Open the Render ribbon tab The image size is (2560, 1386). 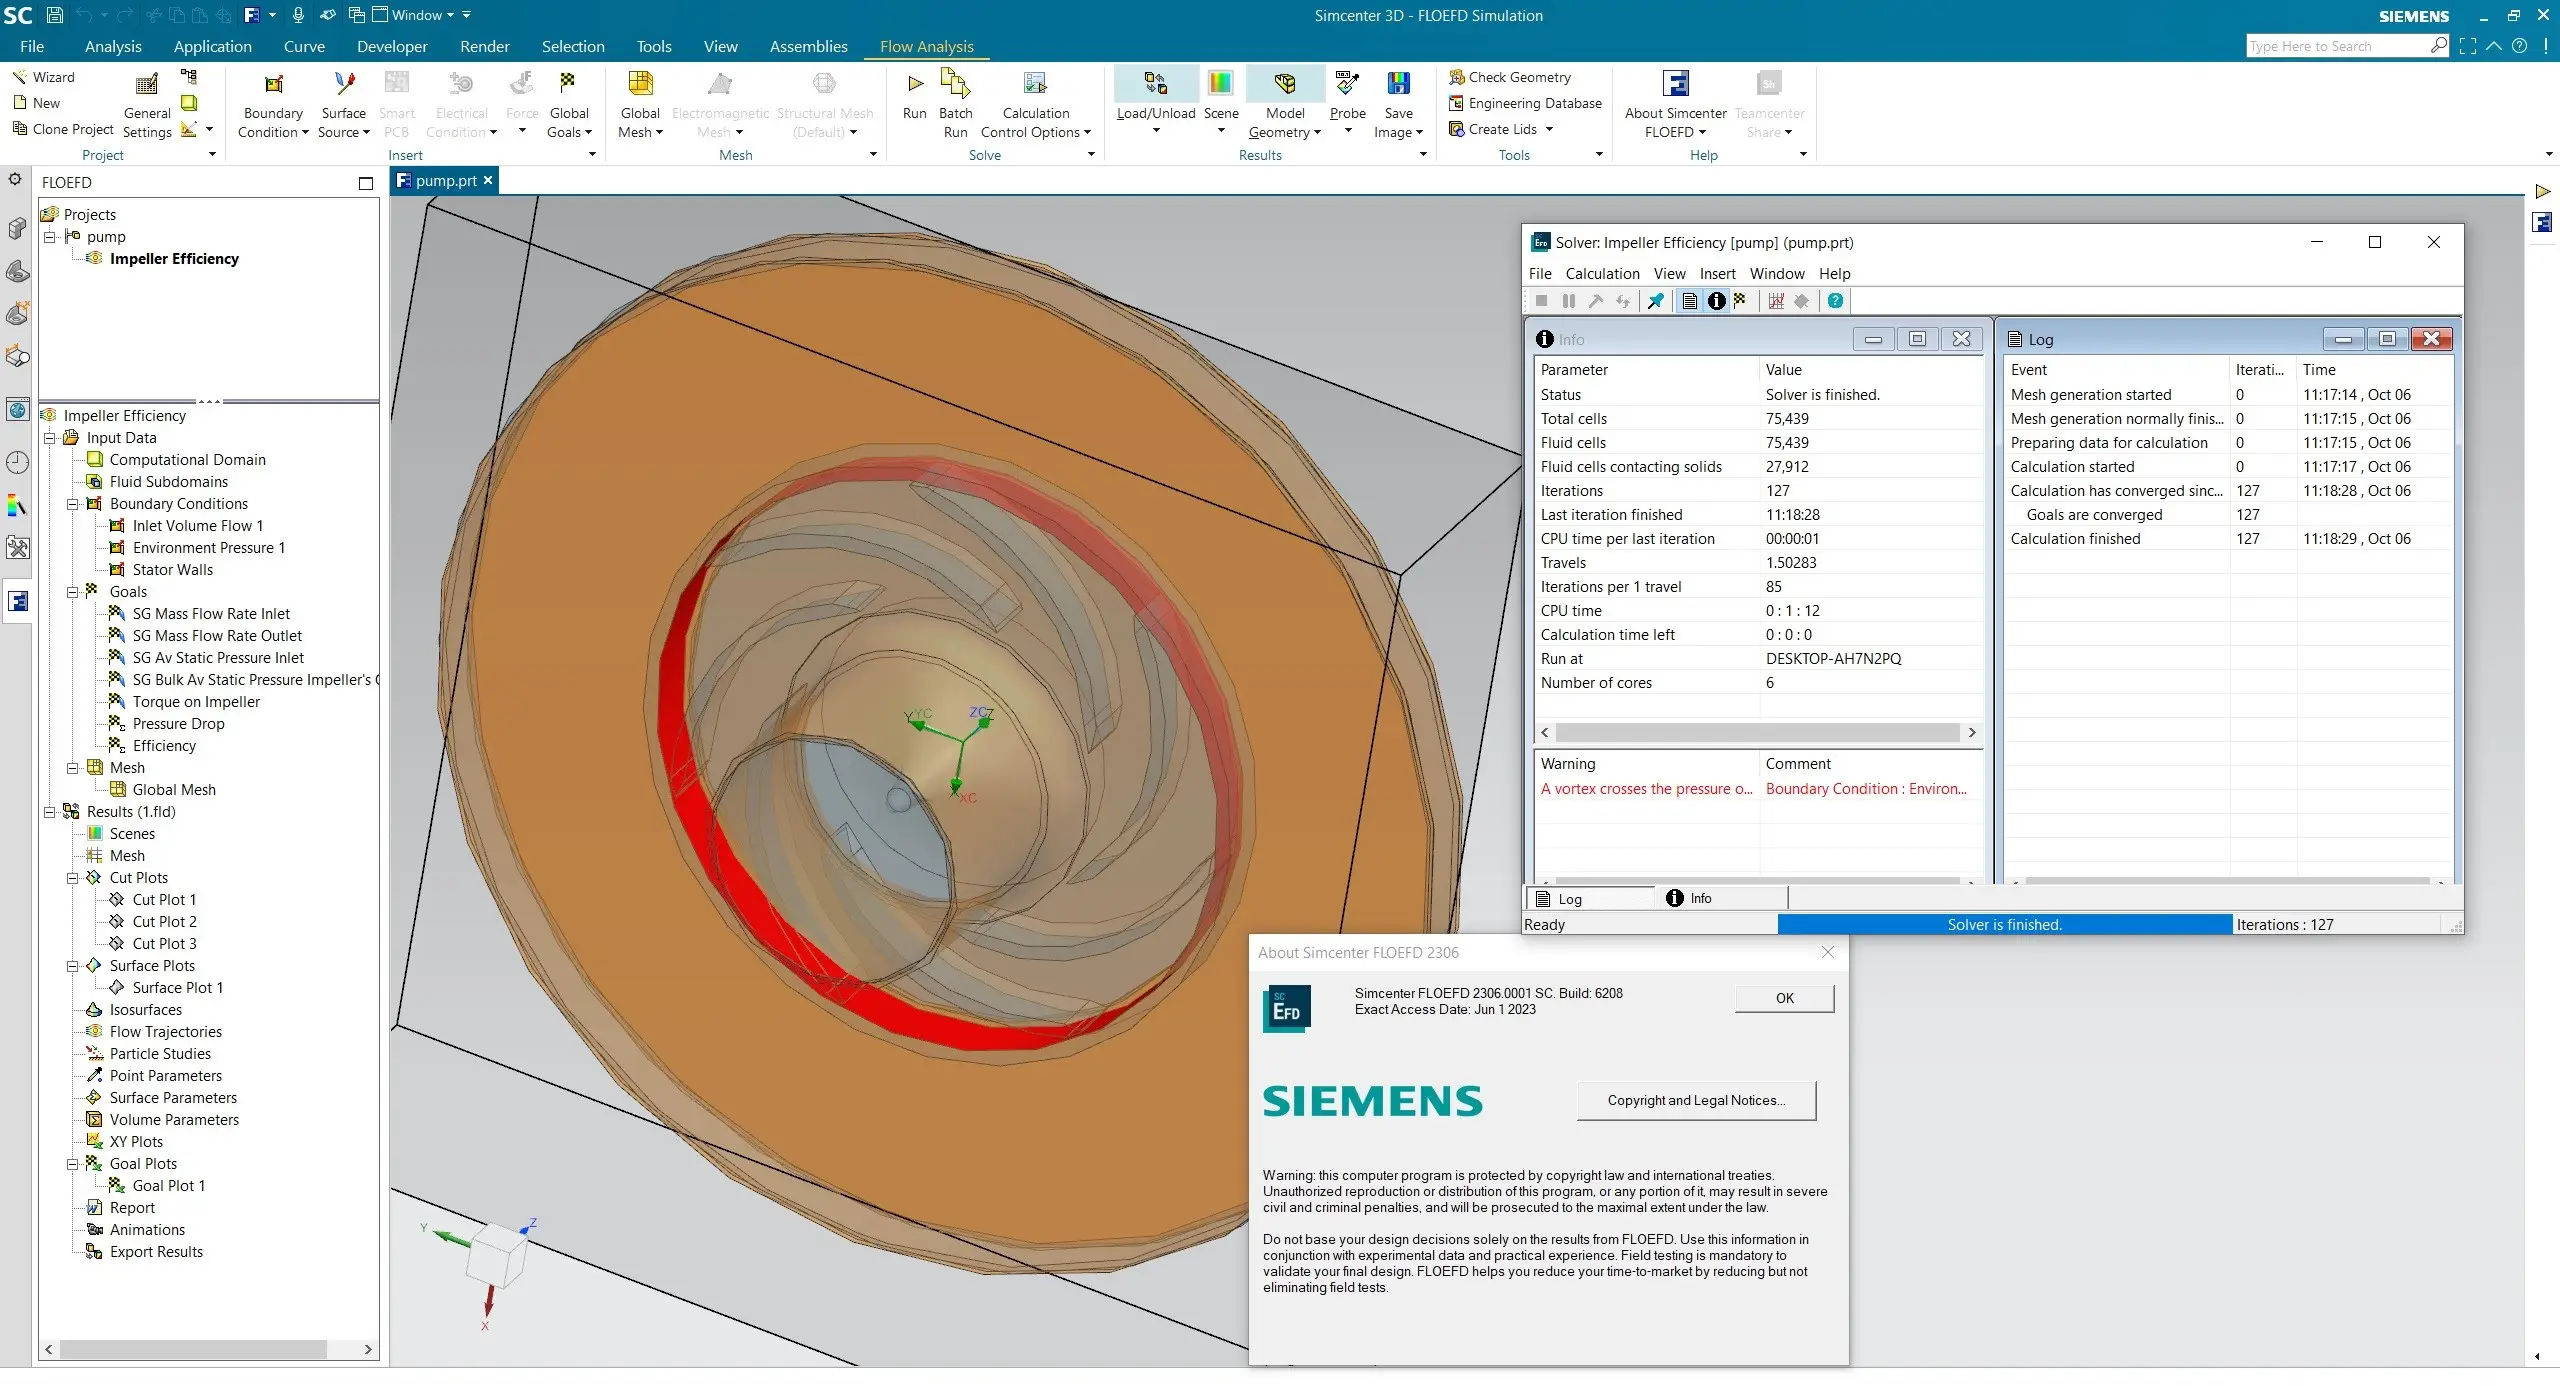coord(484,46)
